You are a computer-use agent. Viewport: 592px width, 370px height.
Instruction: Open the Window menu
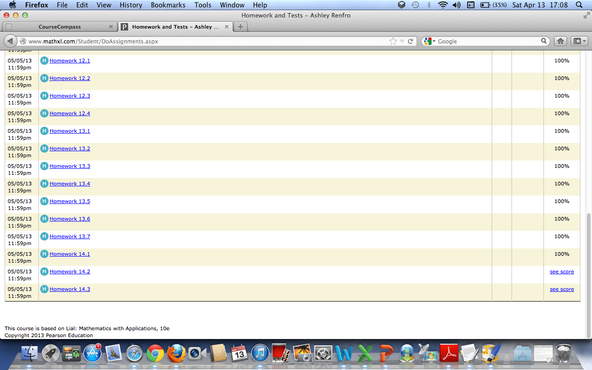232,5
